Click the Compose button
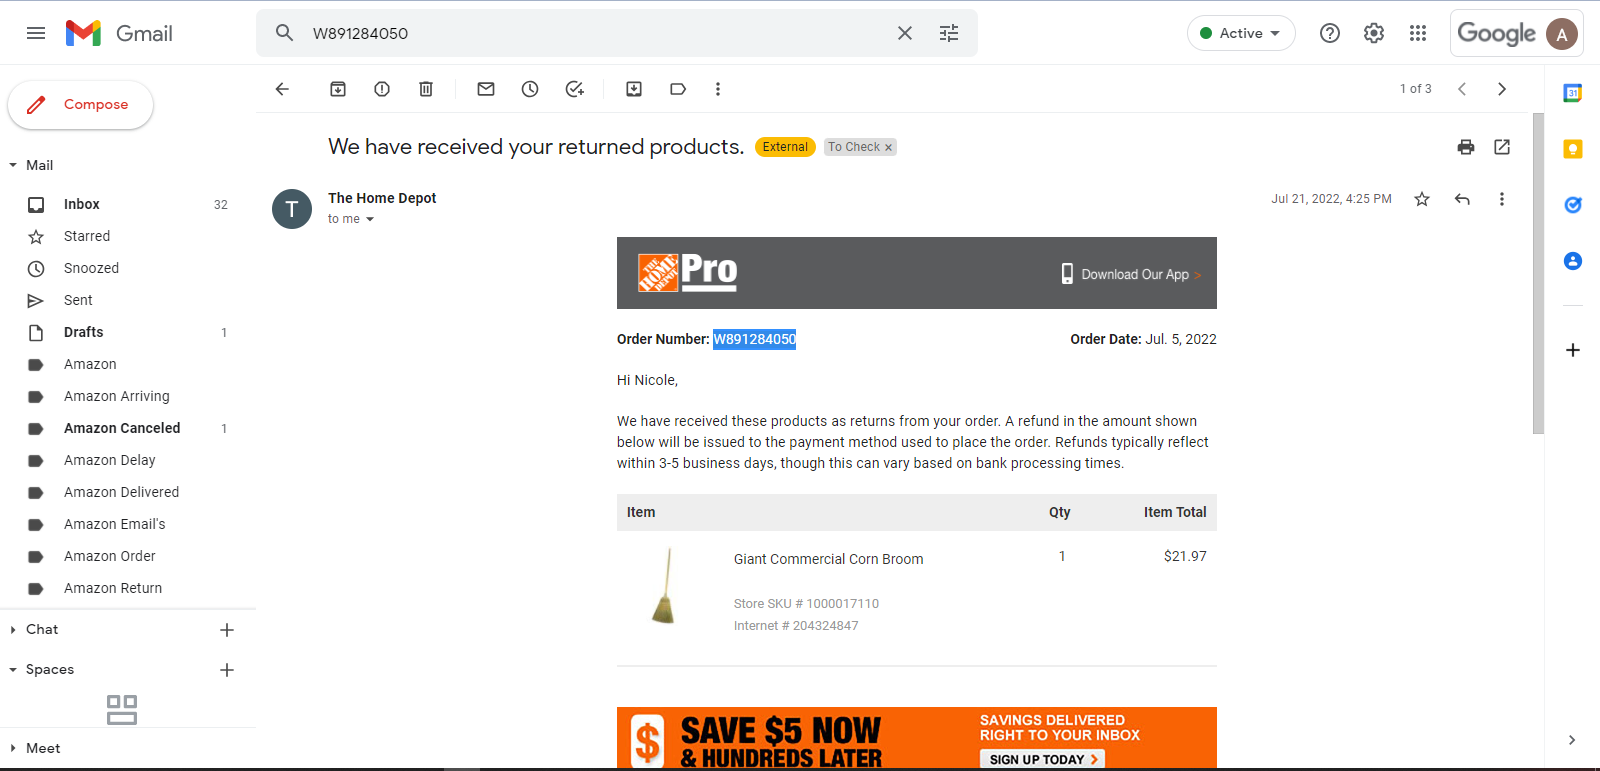The height and width of the screenshot is (771, 1600). pos(80,105)
